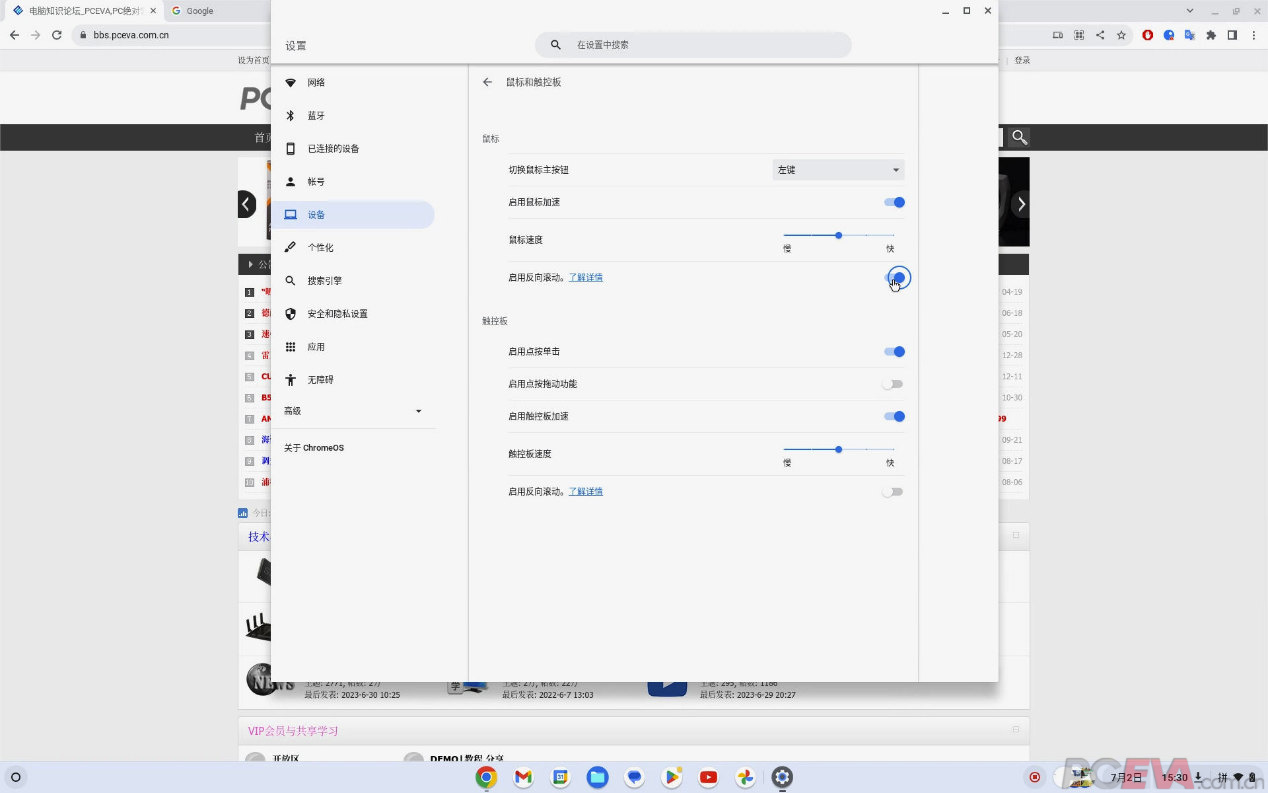Click the 应用 grid icon in sidebar
This screenshot has width=1268, height=793.
[290, 346]
